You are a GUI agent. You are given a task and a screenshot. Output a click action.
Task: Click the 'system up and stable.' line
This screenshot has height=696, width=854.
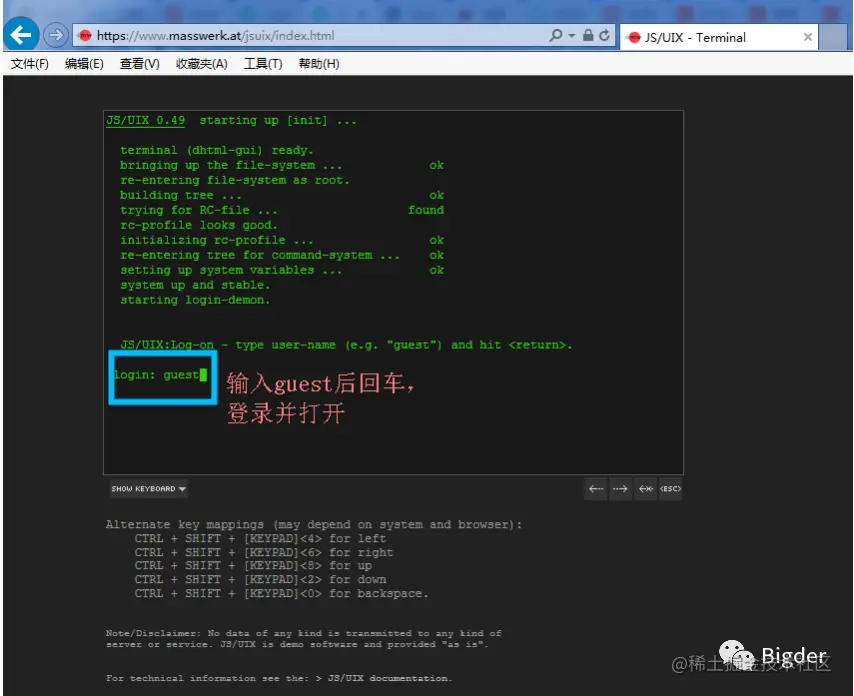point(195,285)
